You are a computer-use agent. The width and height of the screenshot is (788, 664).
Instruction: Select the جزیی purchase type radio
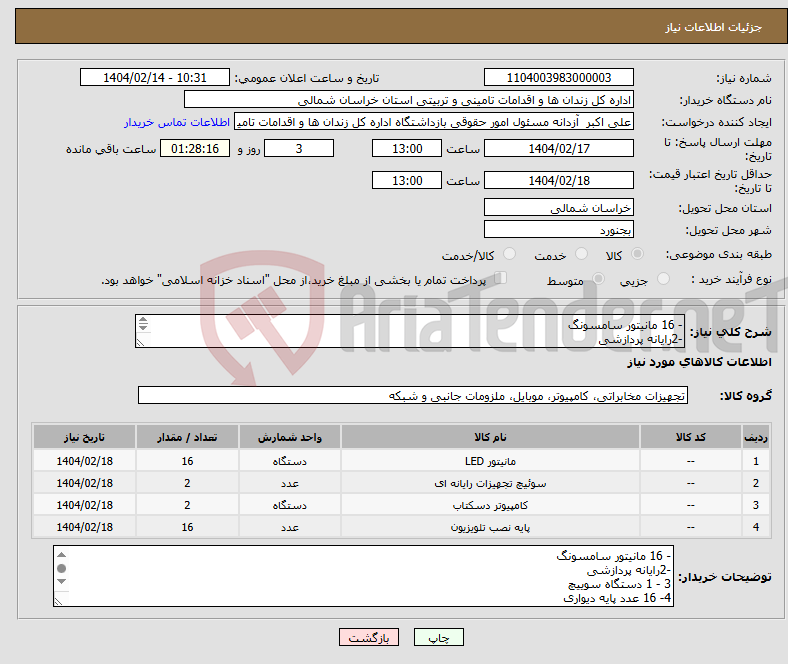point(663,278)
